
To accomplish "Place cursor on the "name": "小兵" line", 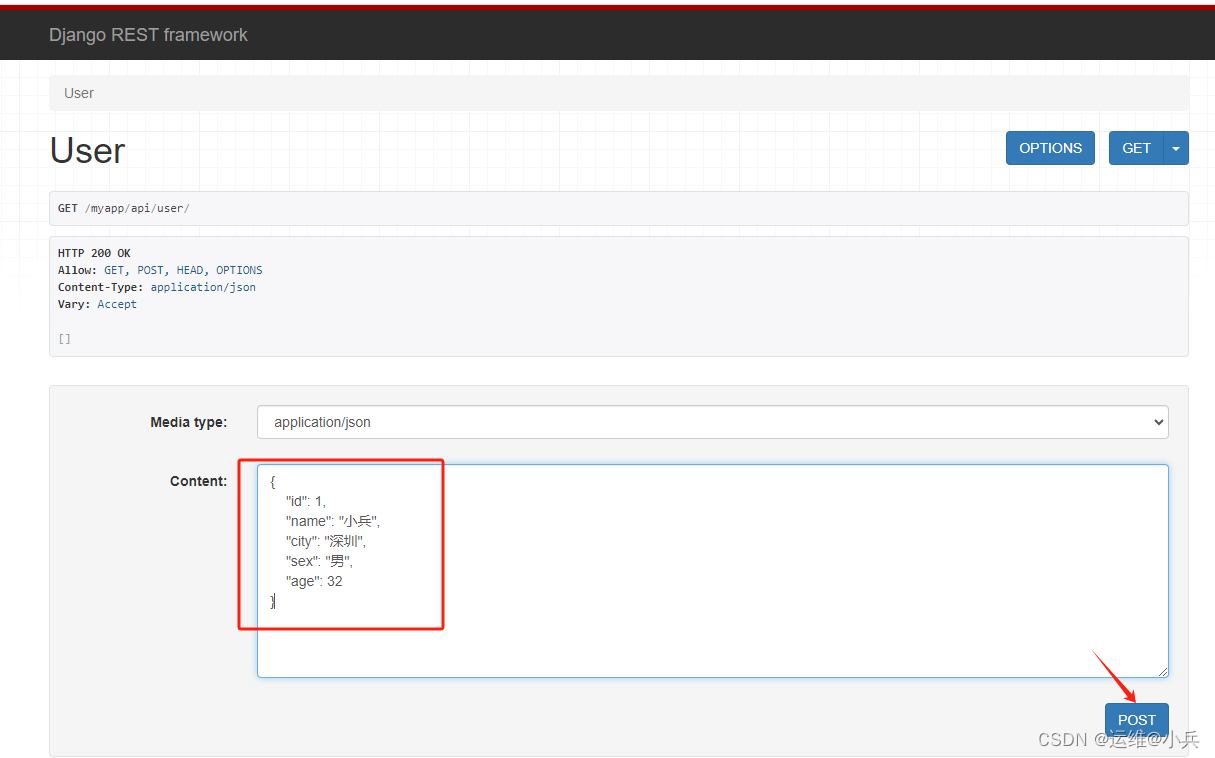I will click(x=333, y=521).
